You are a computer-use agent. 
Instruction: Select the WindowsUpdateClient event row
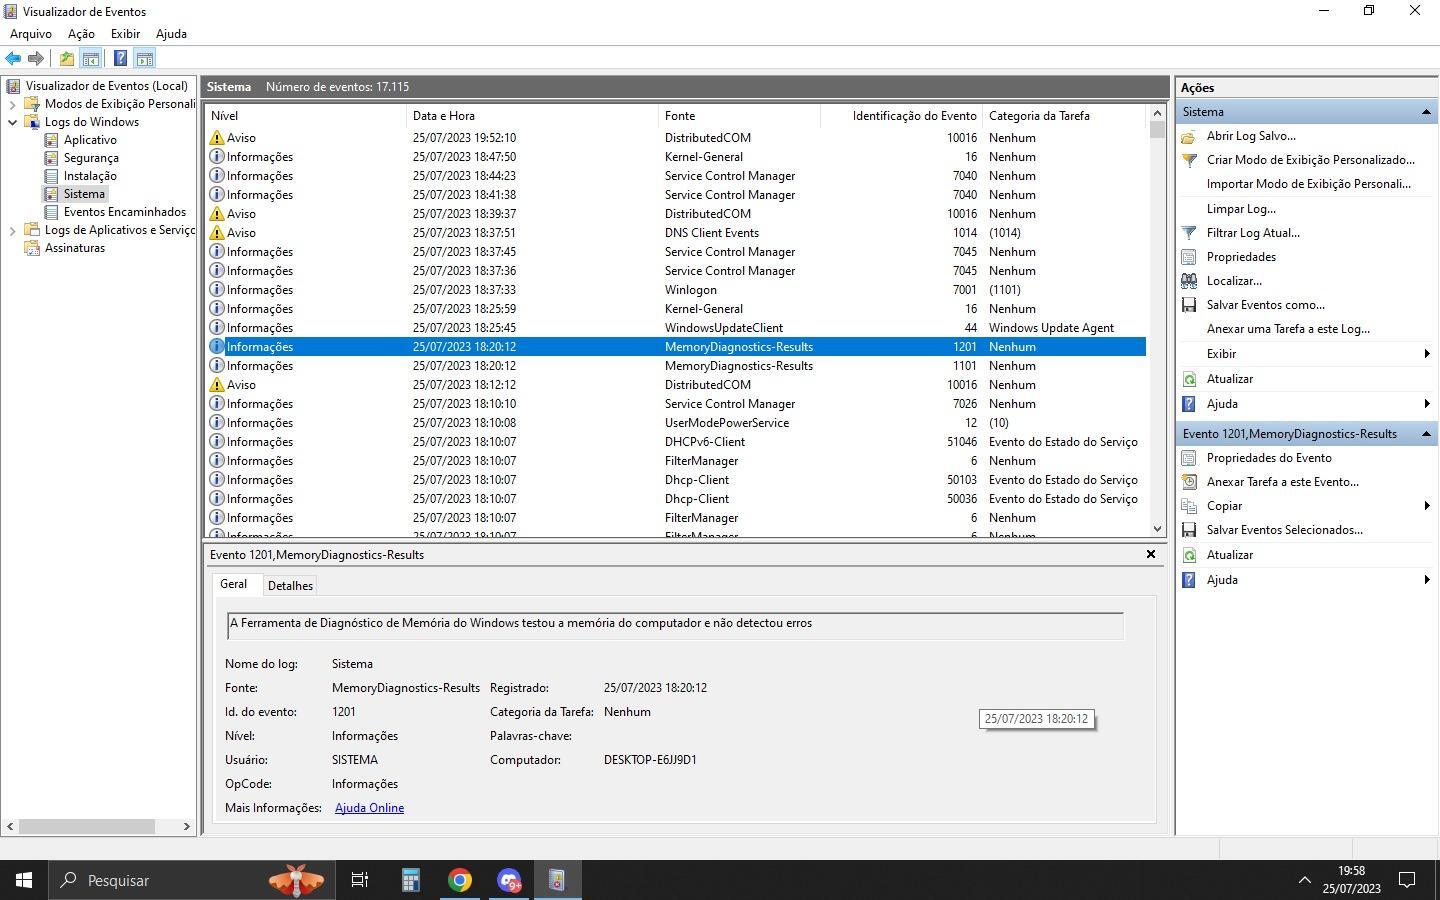pyautogui.click(x=676, y=328)
